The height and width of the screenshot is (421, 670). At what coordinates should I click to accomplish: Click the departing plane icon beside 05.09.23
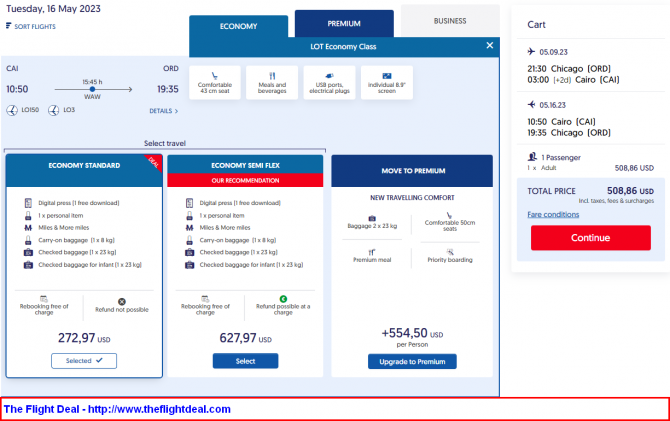pos(531,52)
